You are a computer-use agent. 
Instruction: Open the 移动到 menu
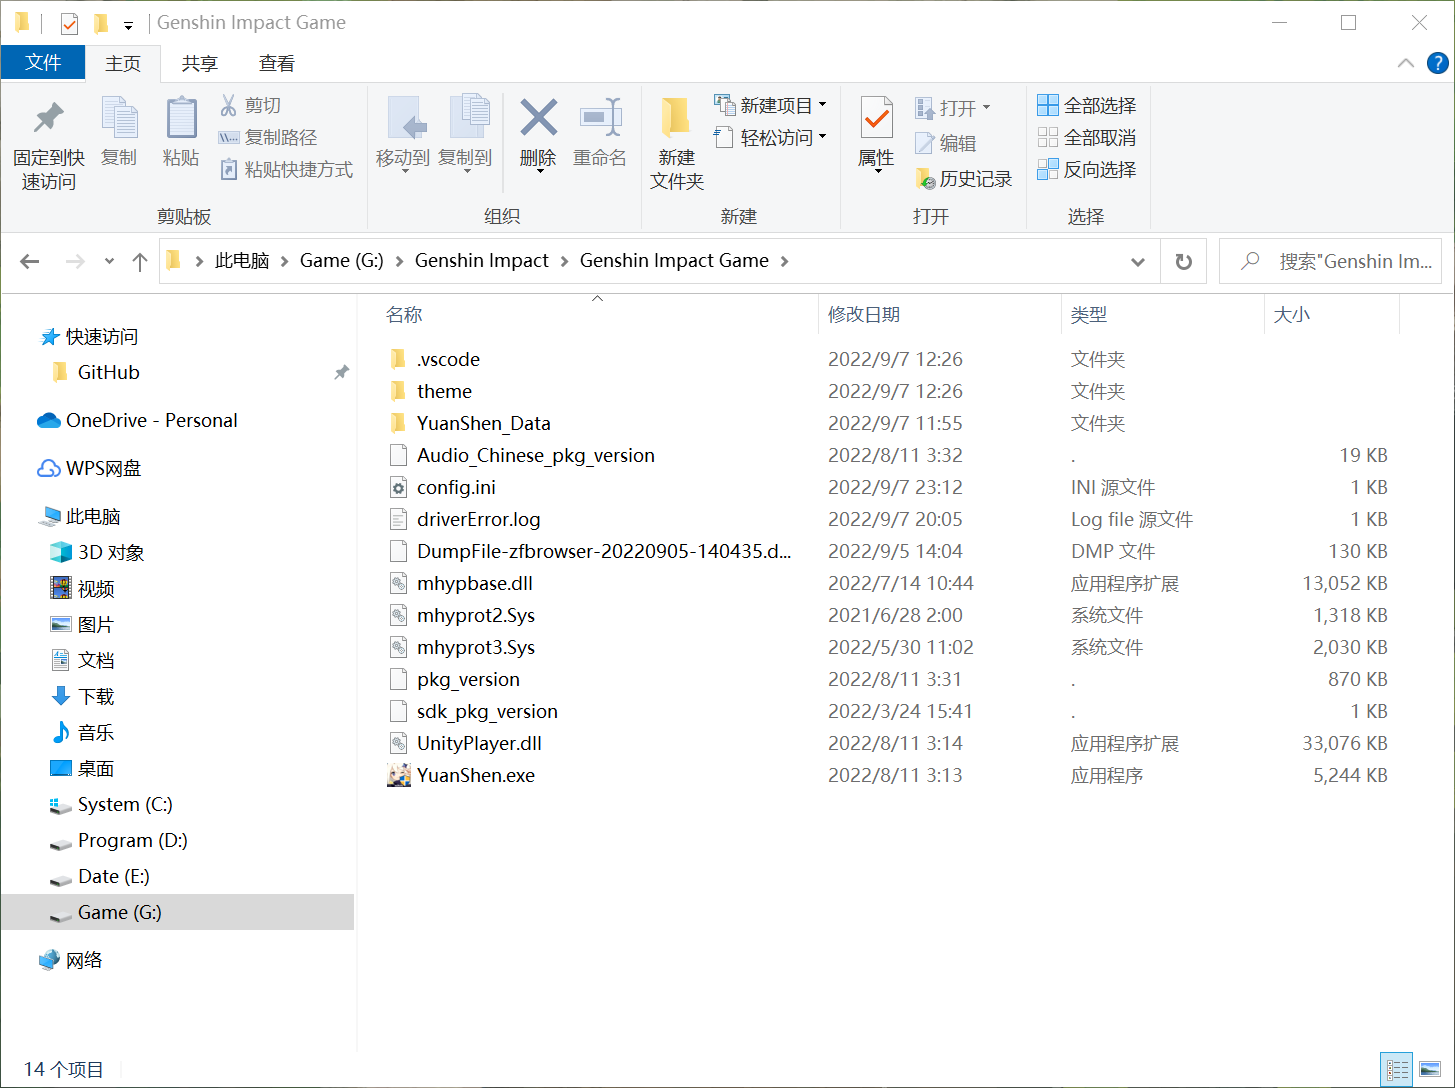coord(403,135)
